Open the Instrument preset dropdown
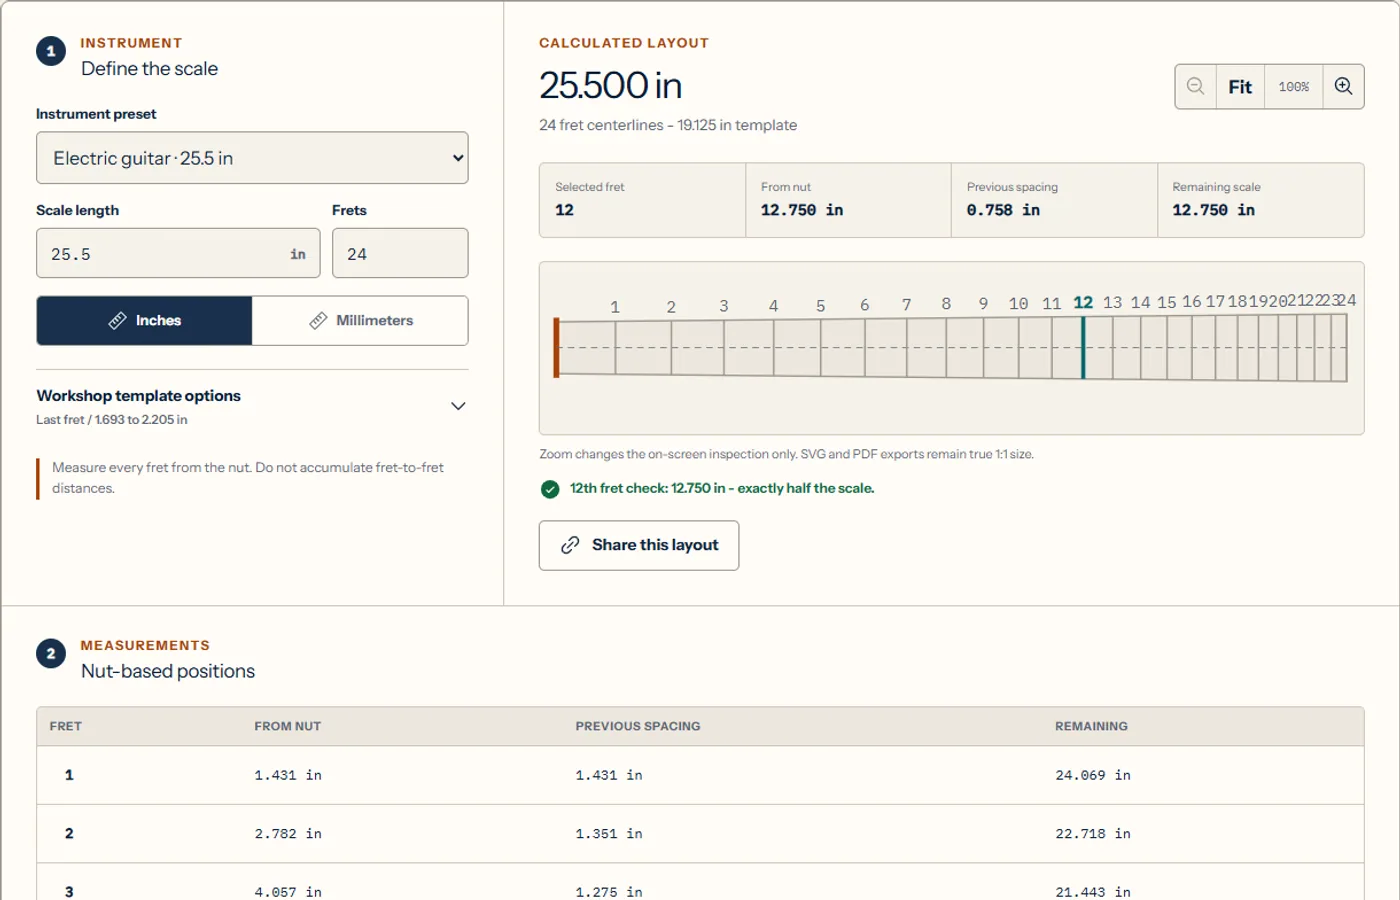Screen dimensions: 1400x900 pos(252,158)
